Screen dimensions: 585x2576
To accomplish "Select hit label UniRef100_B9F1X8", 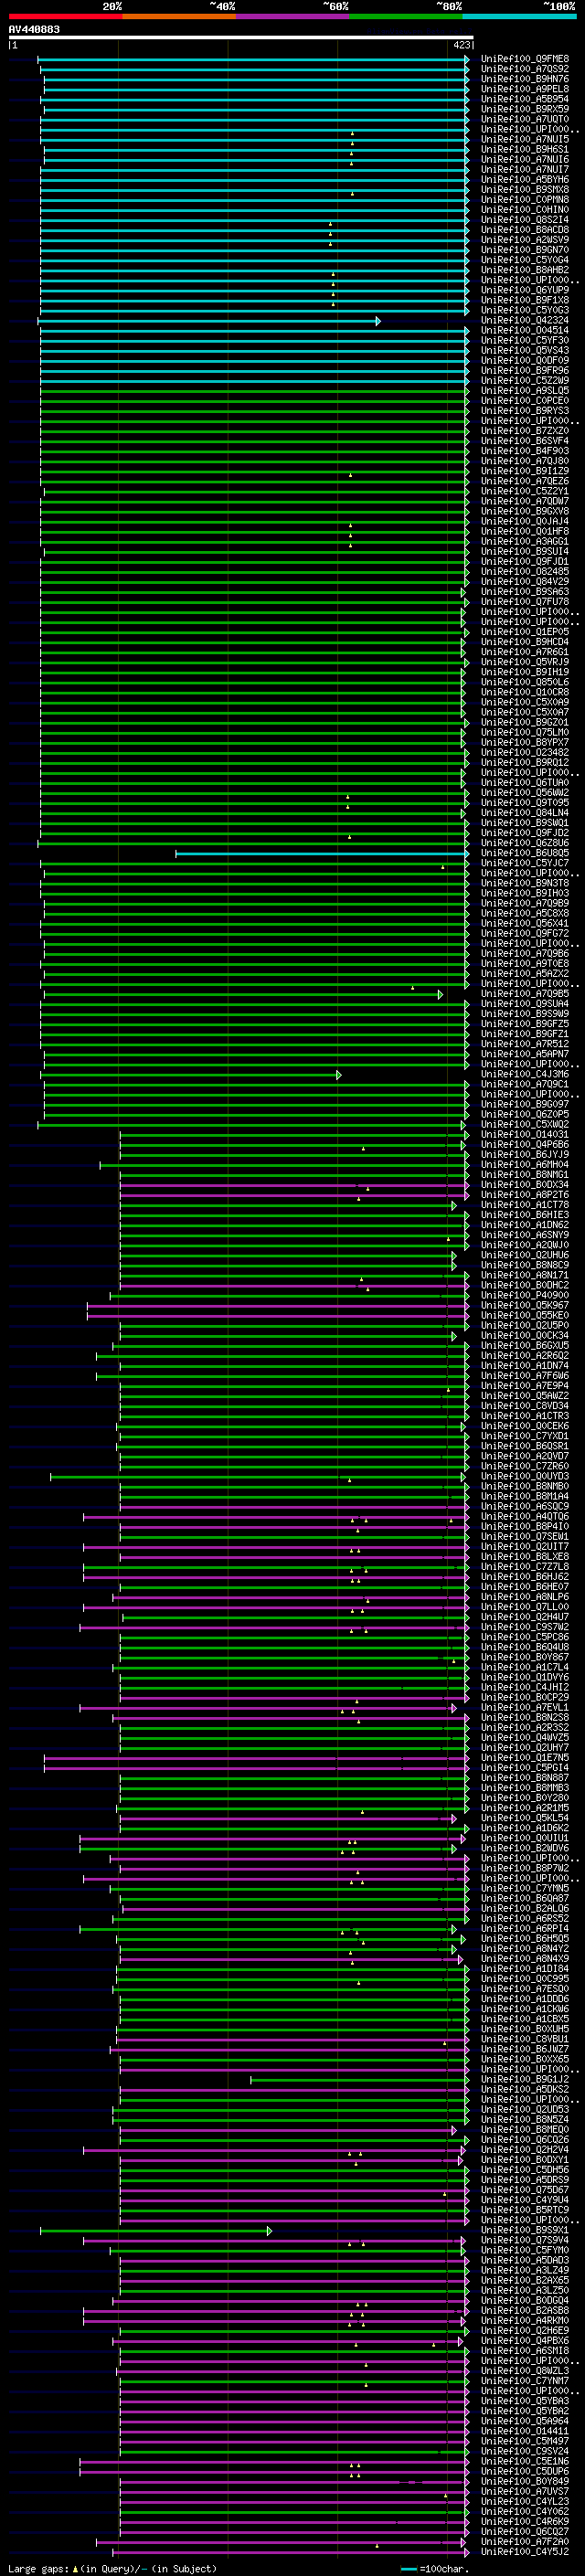I will tap(525, 300).
